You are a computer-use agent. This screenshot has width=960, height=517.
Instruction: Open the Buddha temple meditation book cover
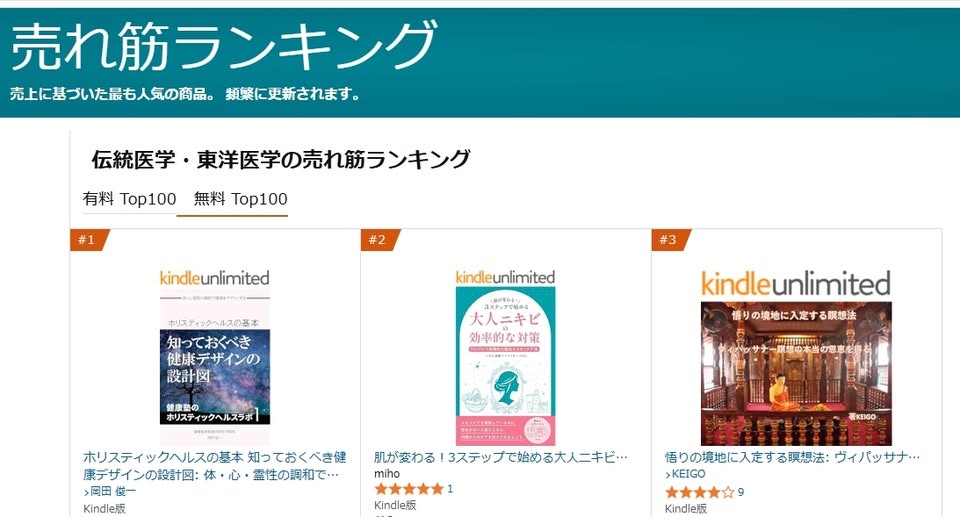pos(796,373)
